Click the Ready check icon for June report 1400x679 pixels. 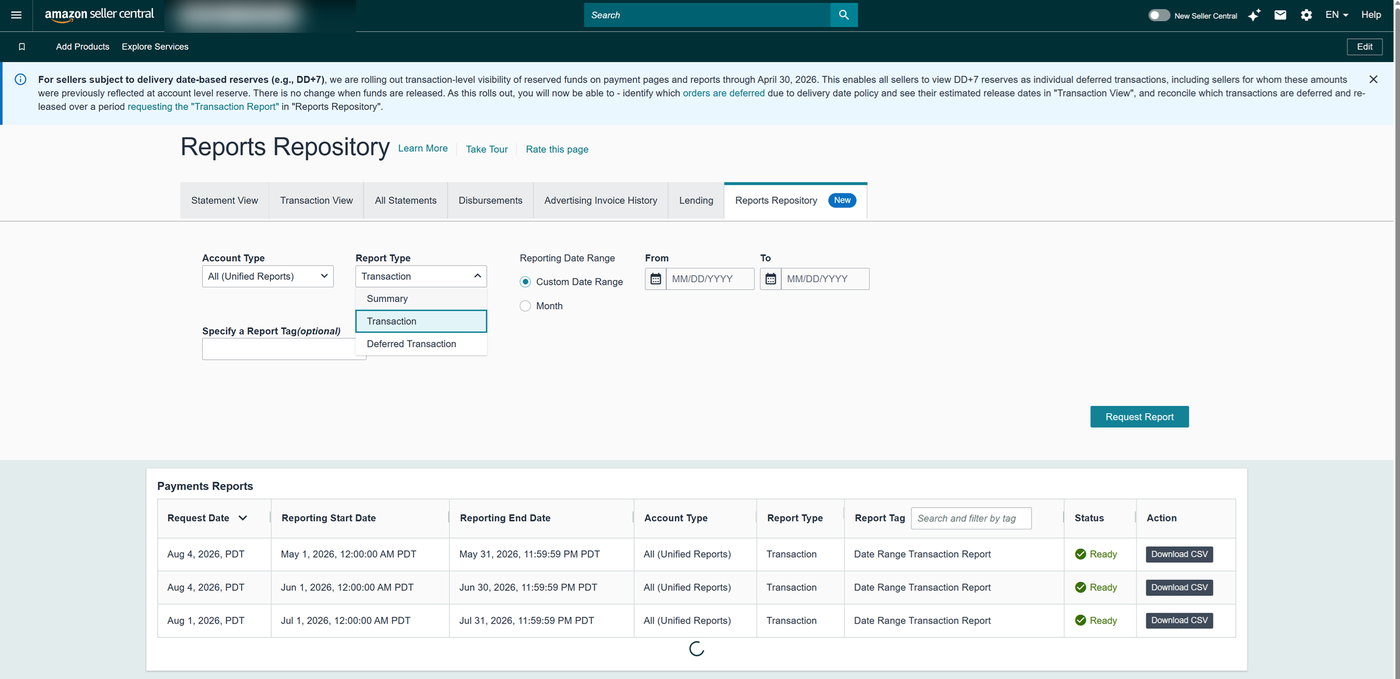pyautogui.click(x=1080, y=587)
